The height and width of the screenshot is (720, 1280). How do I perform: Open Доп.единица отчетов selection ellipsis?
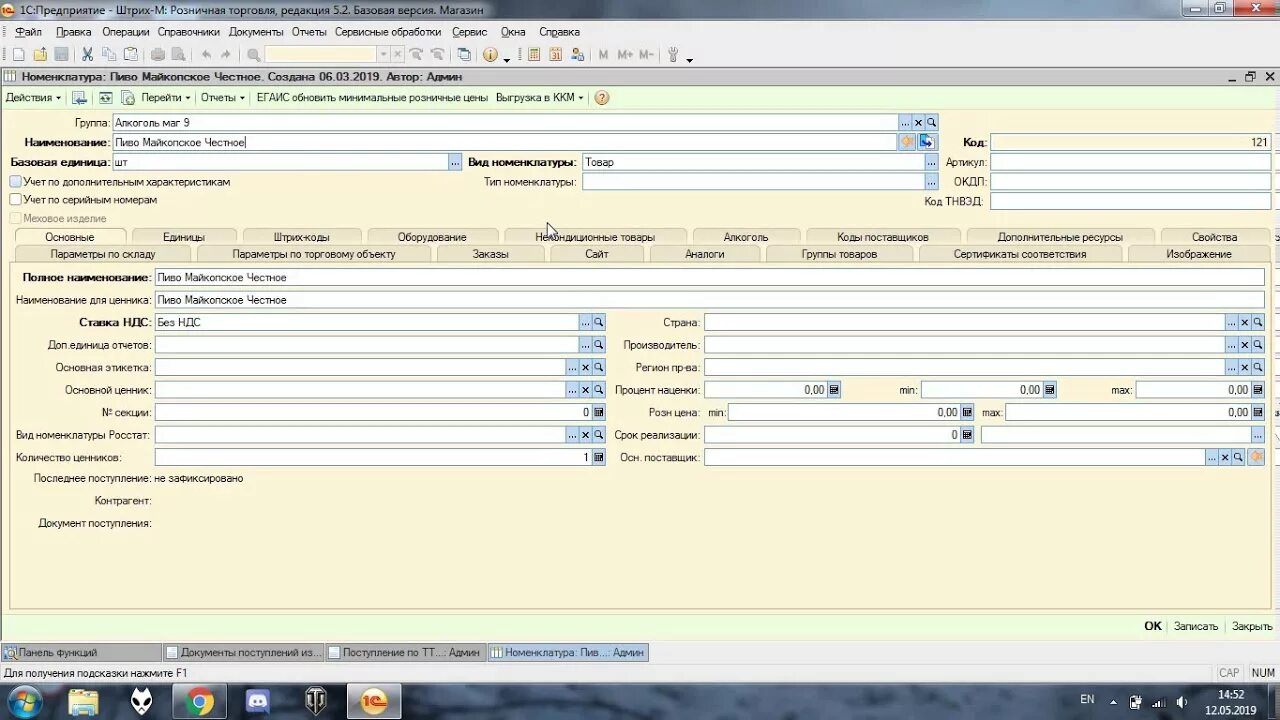(586, 344)
